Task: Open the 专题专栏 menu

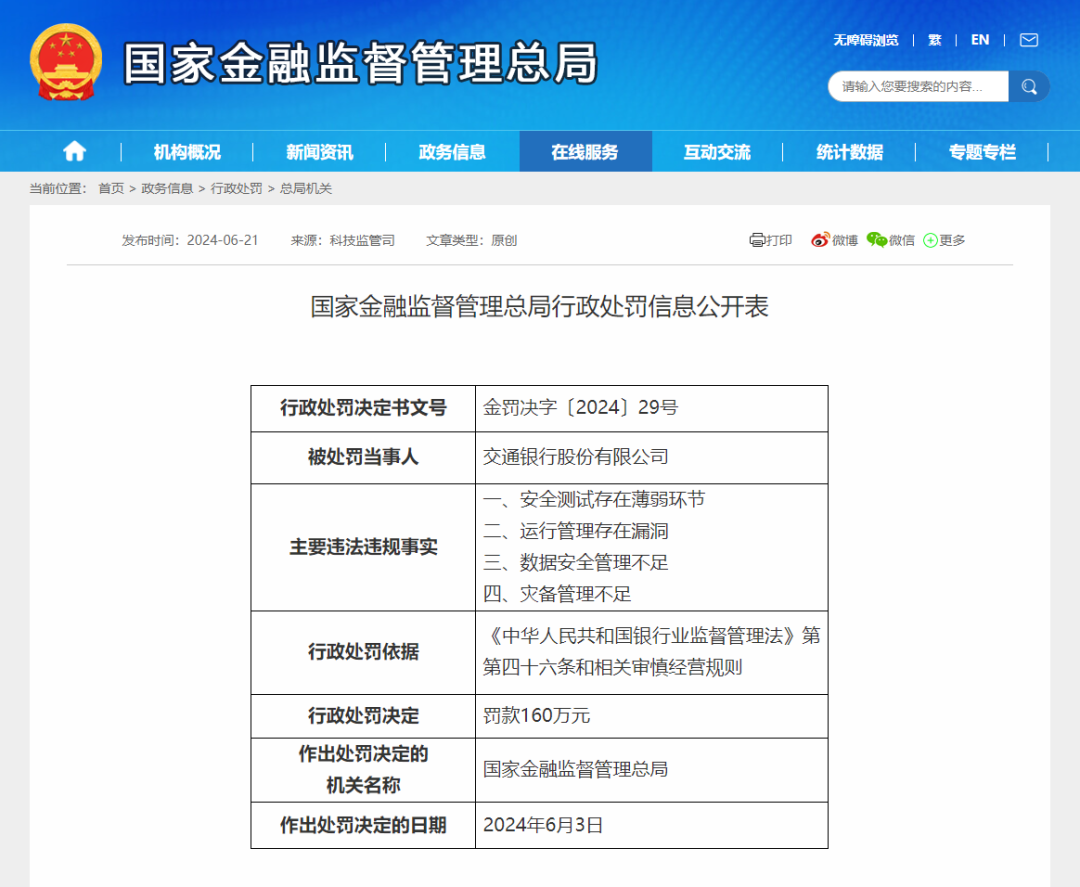Action: [x=980, y=150]
